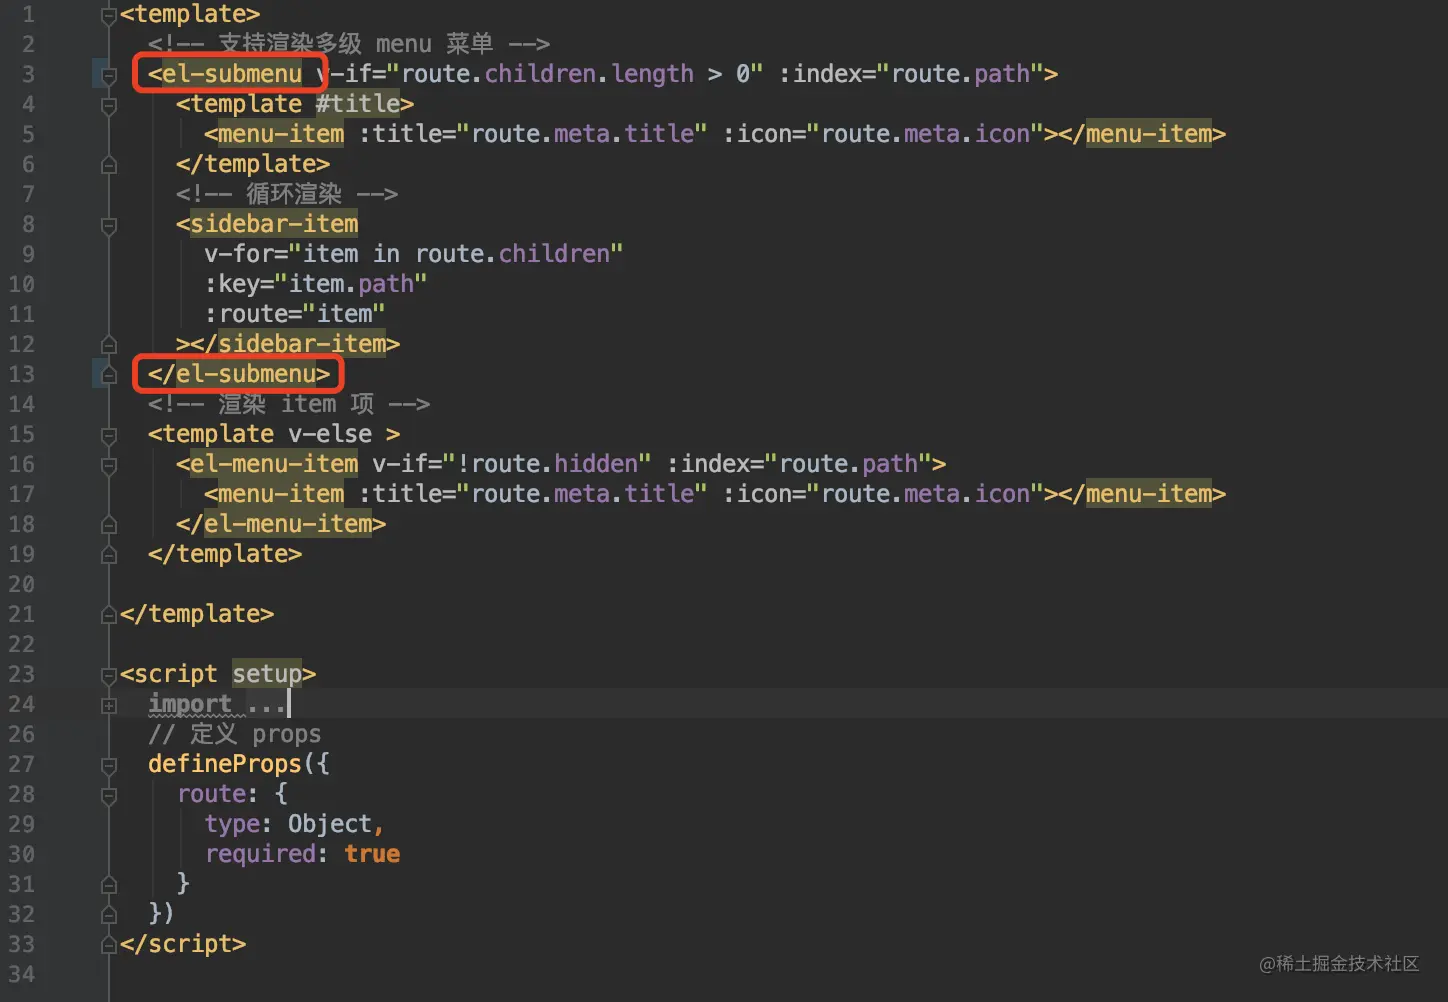Click the fold-end marker at line 33

coord(109,945)
